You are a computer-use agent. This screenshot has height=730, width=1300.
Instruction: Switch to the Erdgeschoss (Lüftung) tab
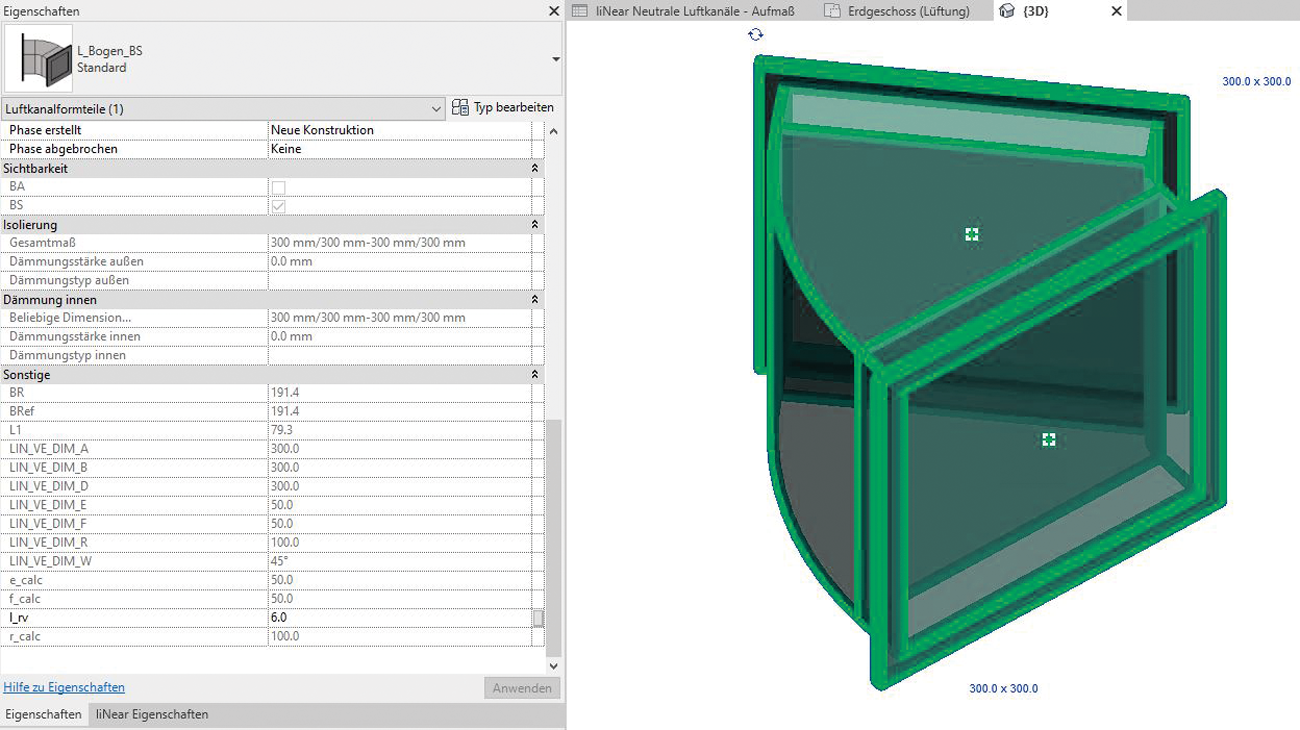[x=906, y=11]
